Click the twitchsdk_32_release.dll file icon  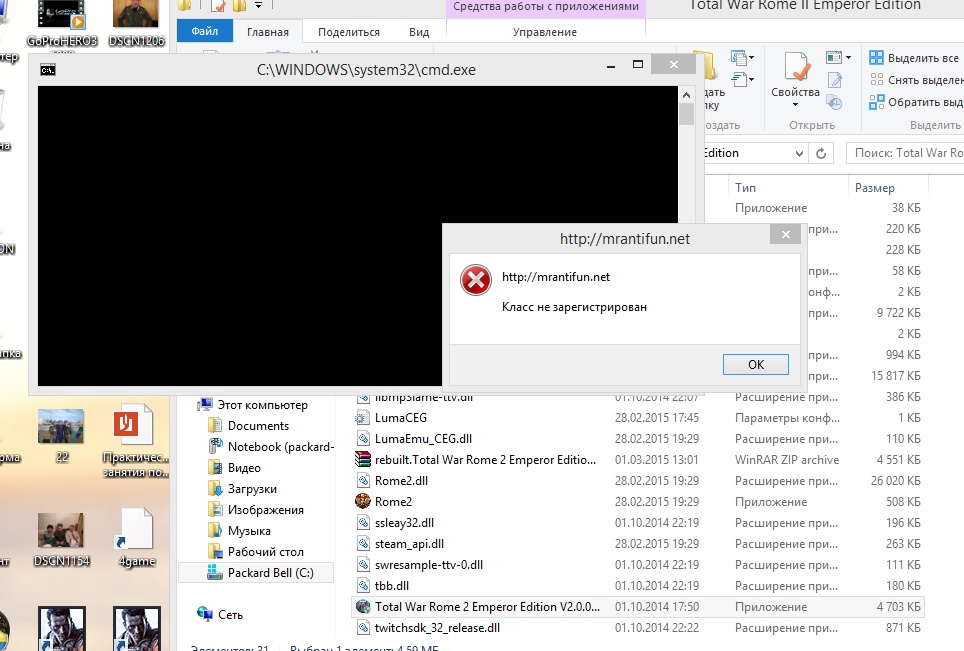click(363, 628)
